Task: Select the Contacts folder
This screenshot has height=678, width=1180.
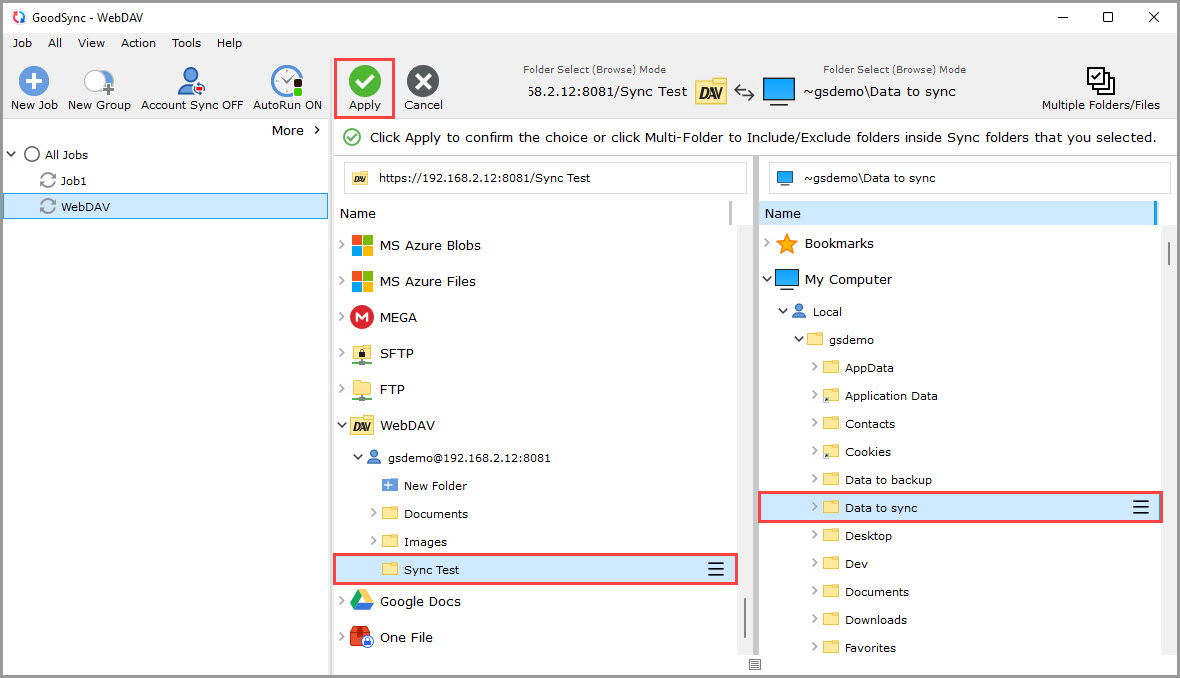Action: (x=869, y=424)
